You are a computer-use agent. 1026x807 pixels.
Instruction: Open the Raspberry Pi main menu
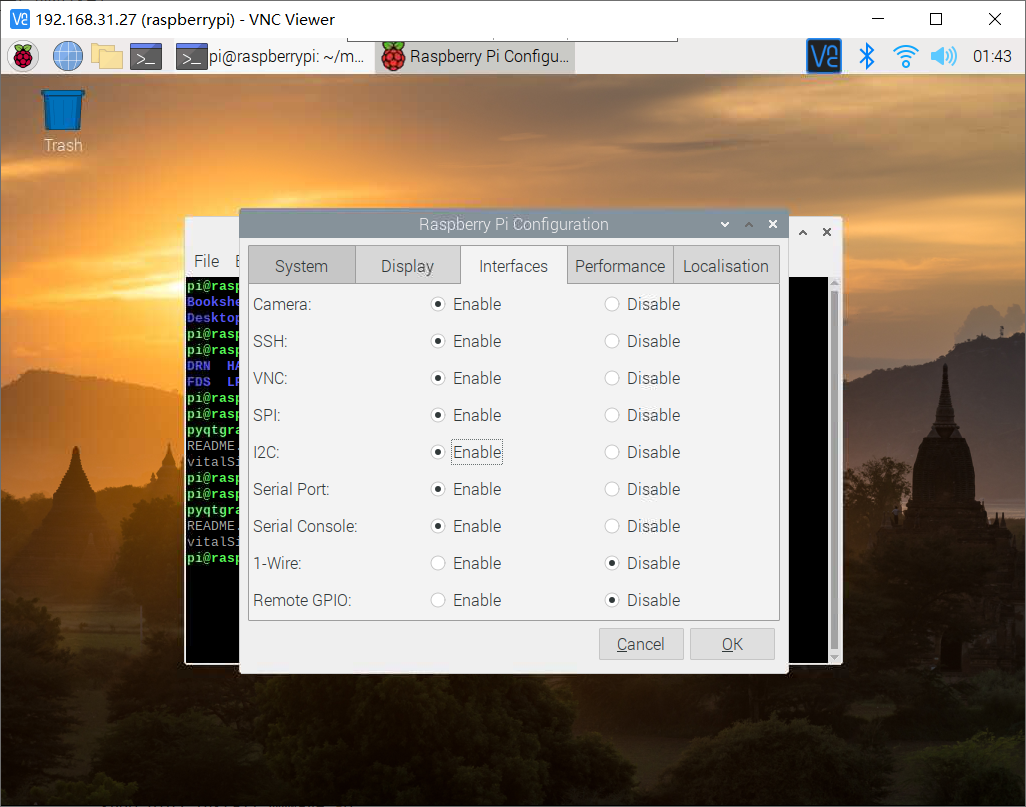23,57
